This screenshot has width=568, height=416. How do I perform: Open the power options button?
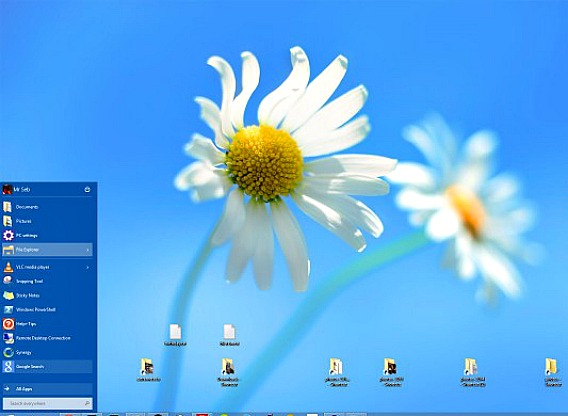87,189
